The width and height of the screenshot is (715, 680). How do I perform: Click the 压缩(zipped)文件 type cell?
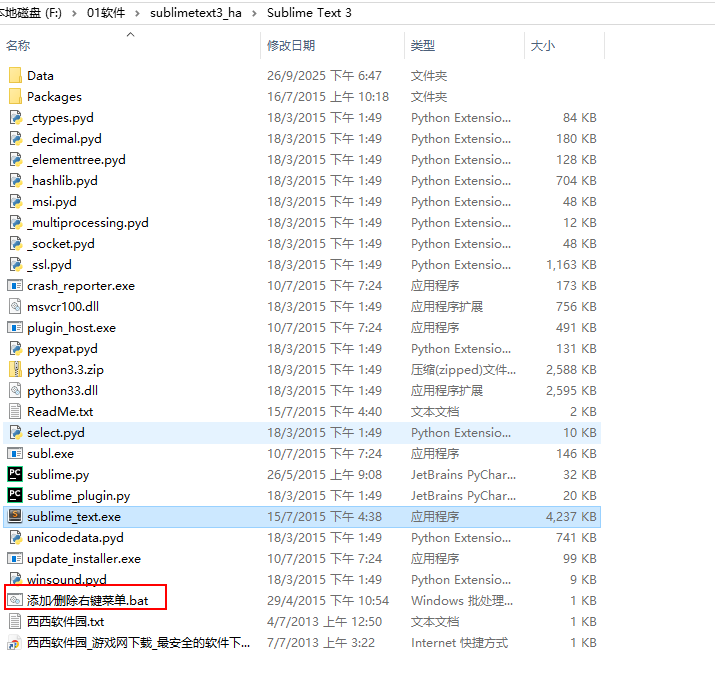tap(463, 370)
